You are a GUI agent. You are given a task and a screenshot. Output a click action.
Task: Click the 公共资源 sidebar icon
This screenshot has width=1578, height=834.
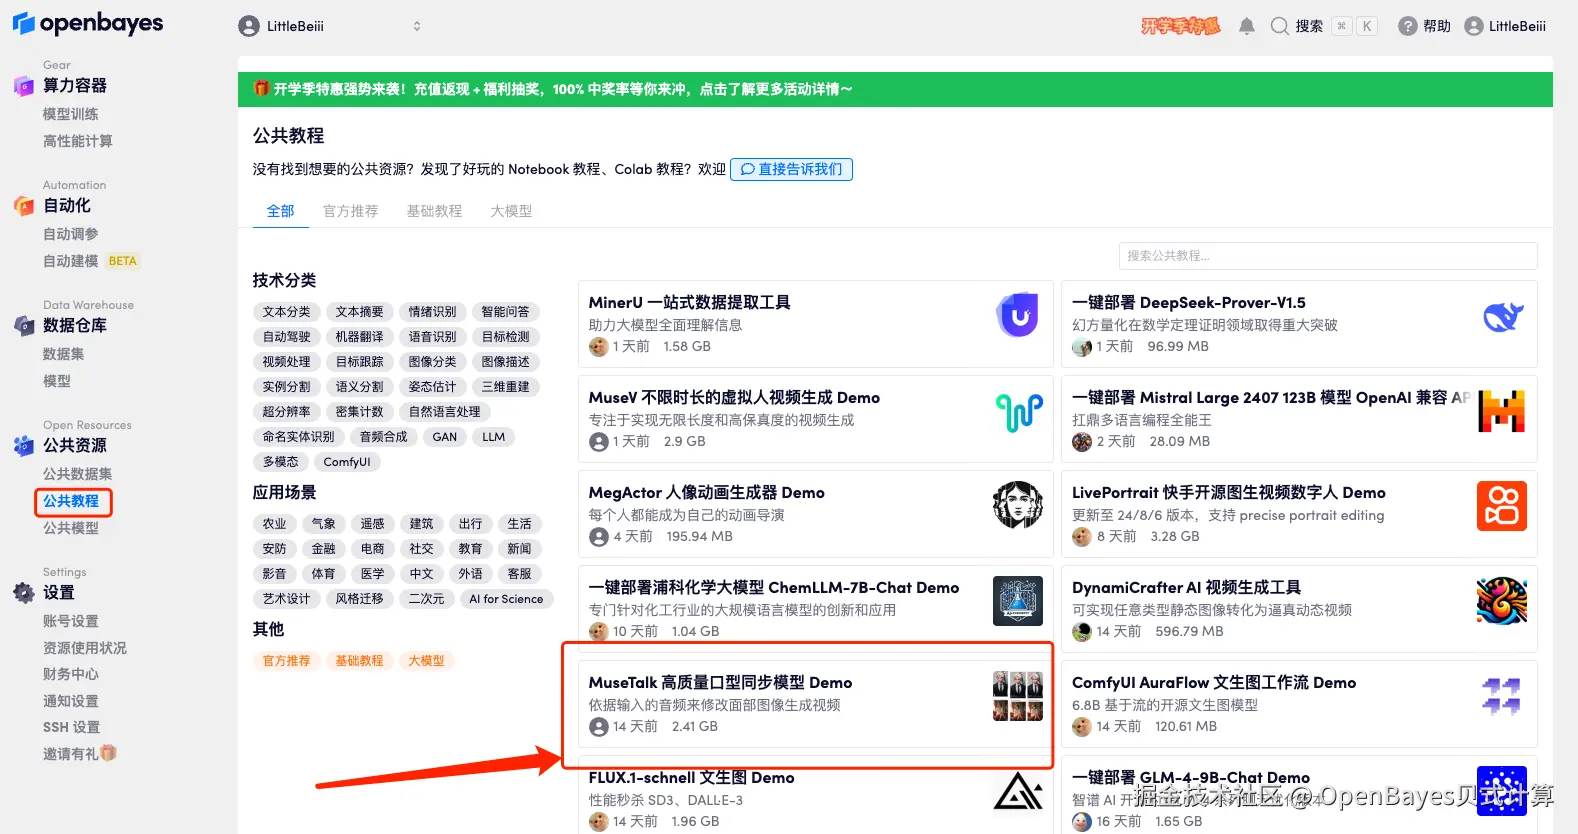[x=24, y=446]
